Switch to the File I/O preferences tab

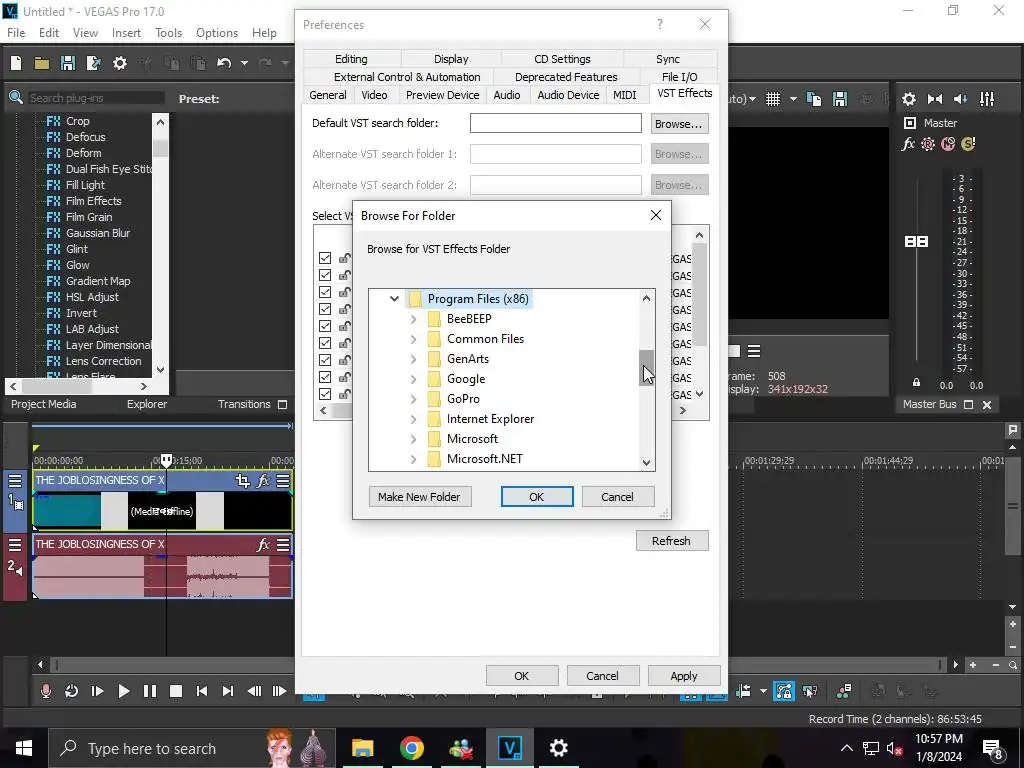(x=680, y=76)
